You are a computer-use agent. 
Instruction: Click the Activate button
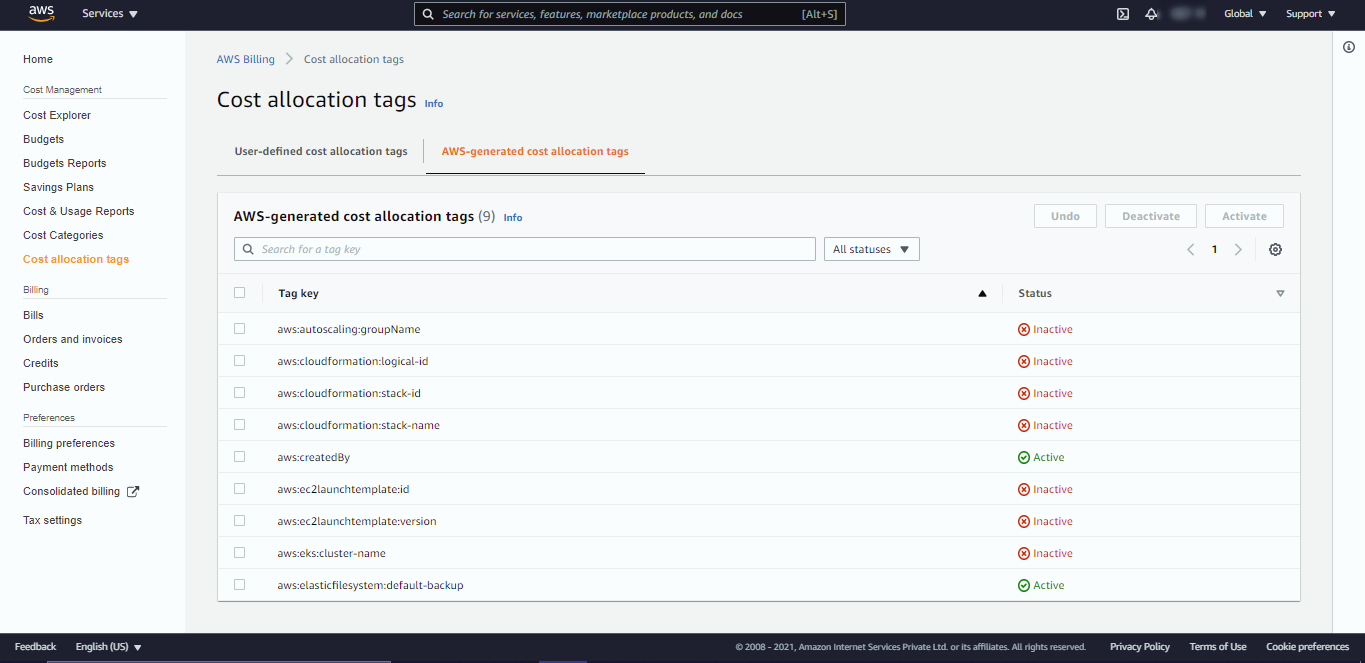[1244, 216]
